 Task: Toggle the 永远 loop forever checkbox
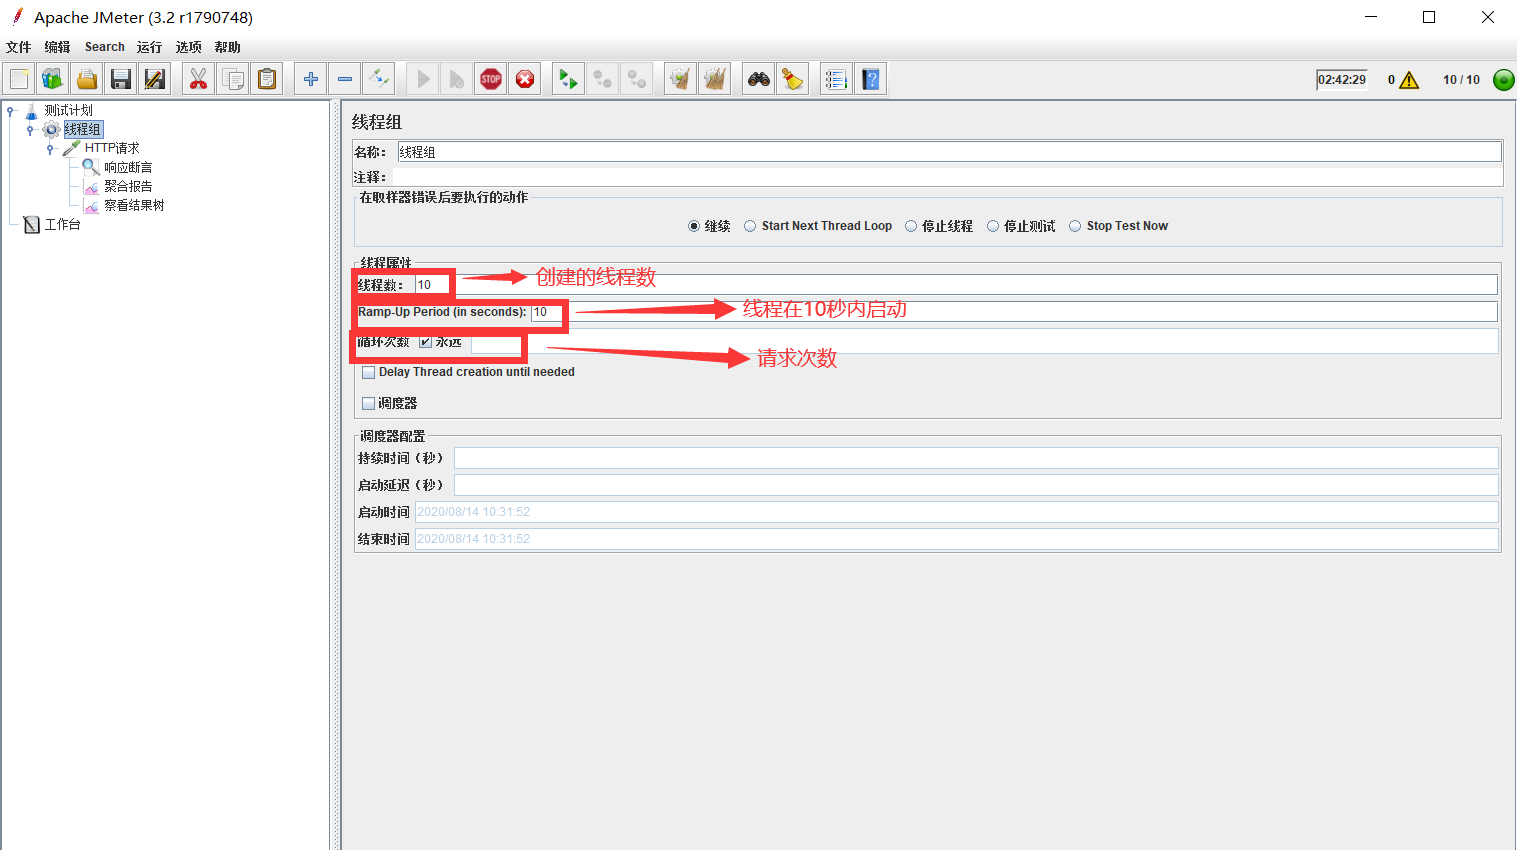[x=425, y=342]
